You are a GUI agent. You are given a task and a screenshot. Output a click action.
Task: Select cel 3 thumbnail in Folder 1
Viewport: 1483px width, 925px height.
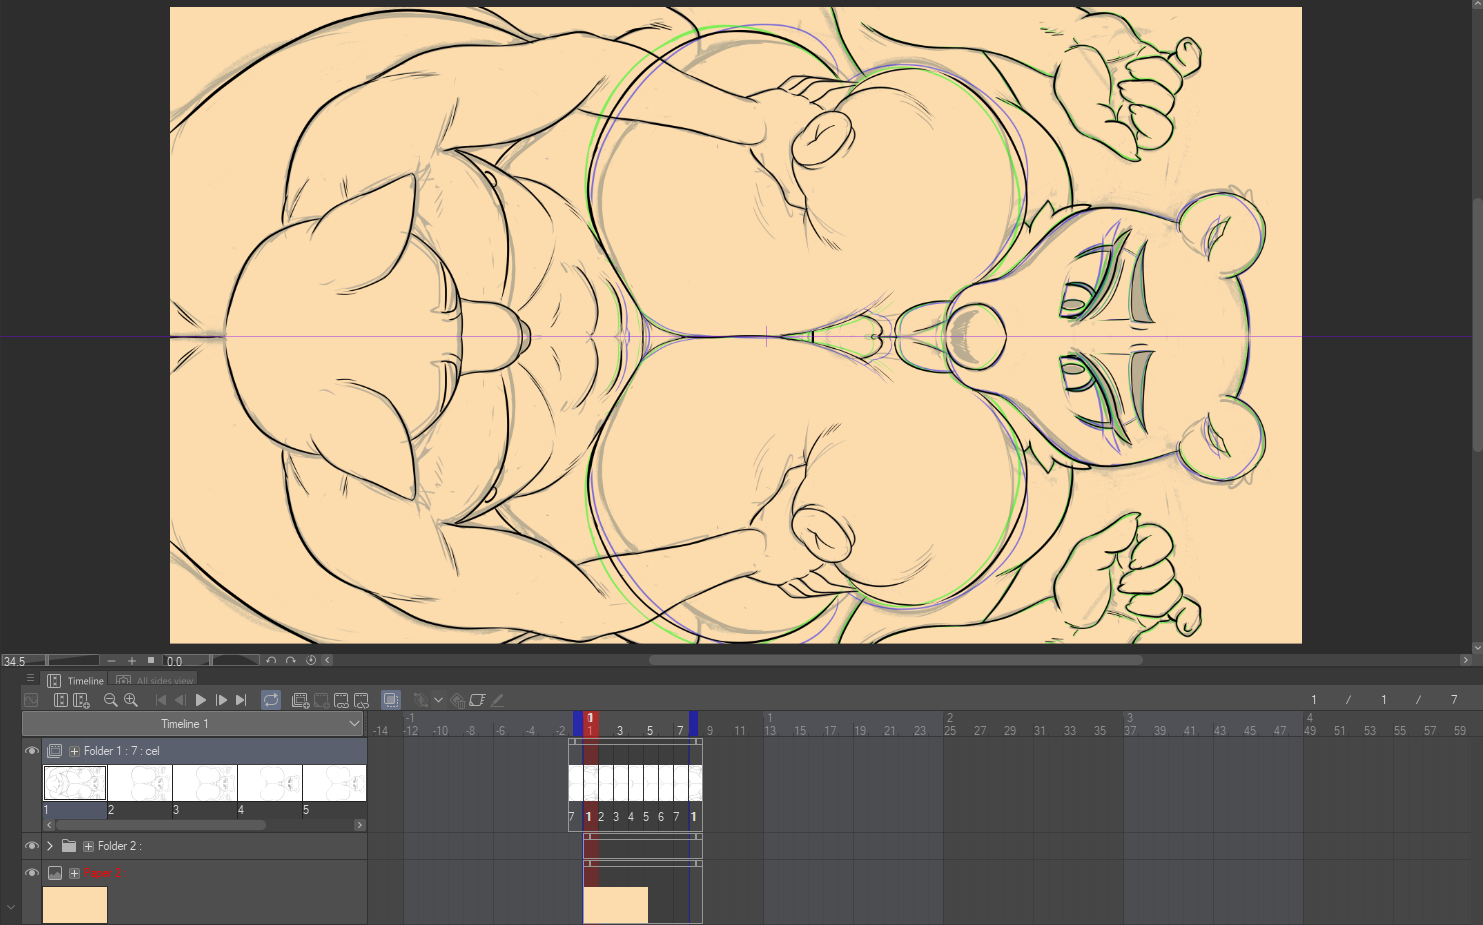pyautogui.click(x=205, y=783)
